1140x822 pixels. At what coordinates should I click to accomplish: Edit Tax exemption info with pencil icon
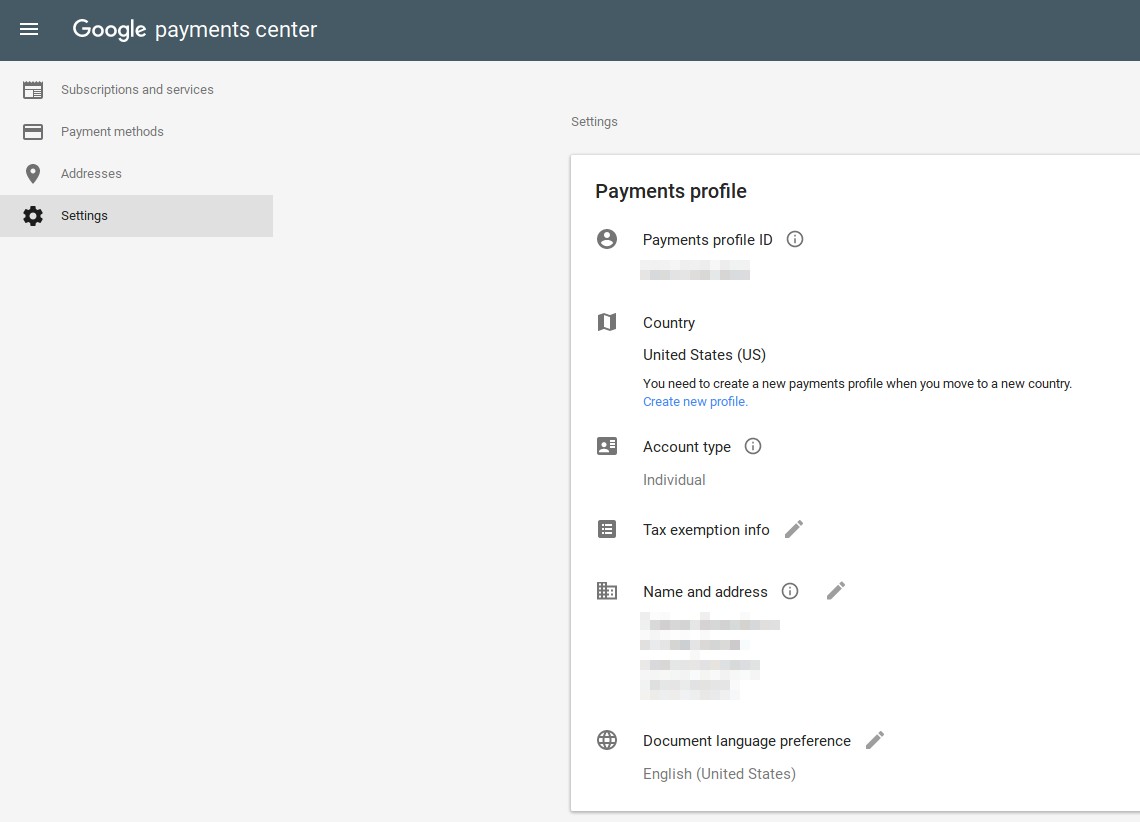coord(794,529)
